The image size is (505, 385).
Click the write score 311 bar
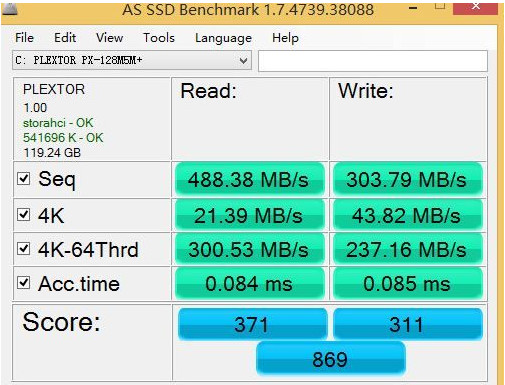click(408, 324)
